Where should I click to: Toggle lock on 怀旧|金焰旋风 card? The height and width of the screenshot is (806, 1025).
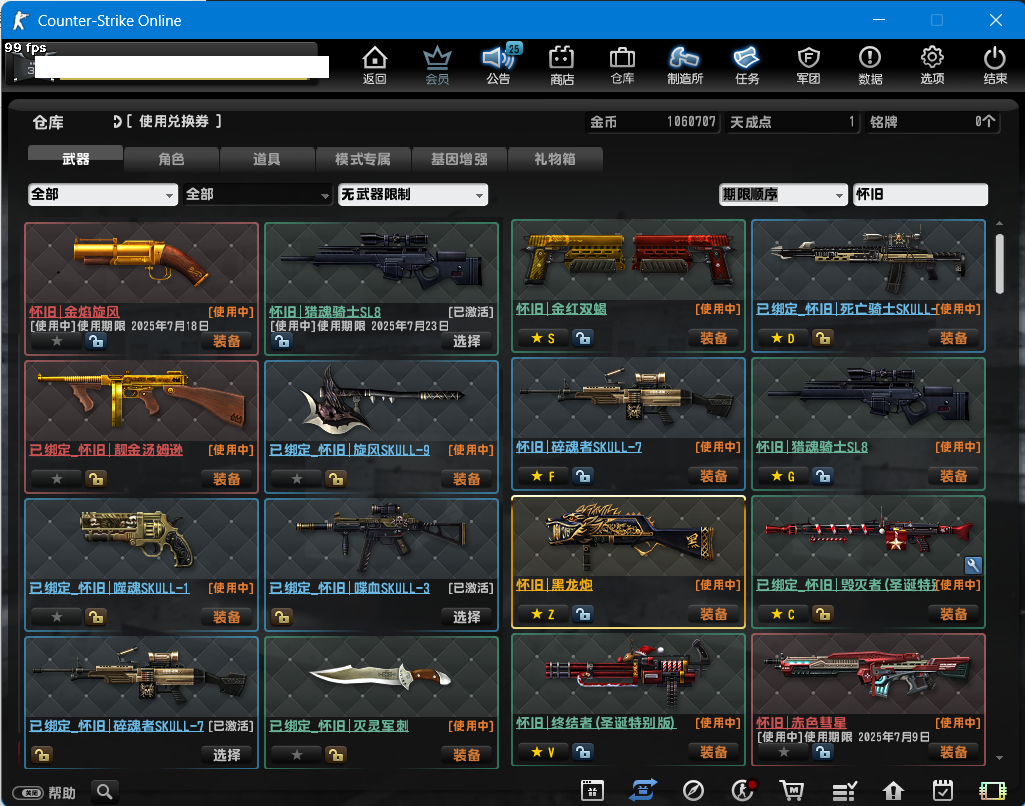pos(96,341)
